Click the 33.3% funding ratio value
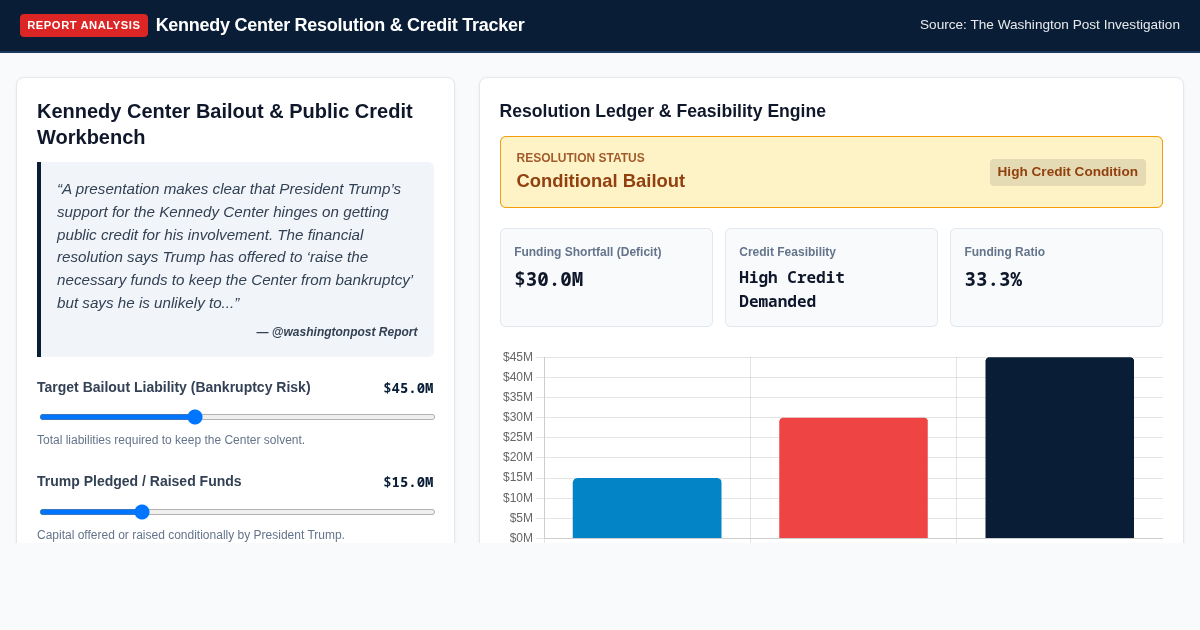The image size is (1200, 630). click(993, 279)
